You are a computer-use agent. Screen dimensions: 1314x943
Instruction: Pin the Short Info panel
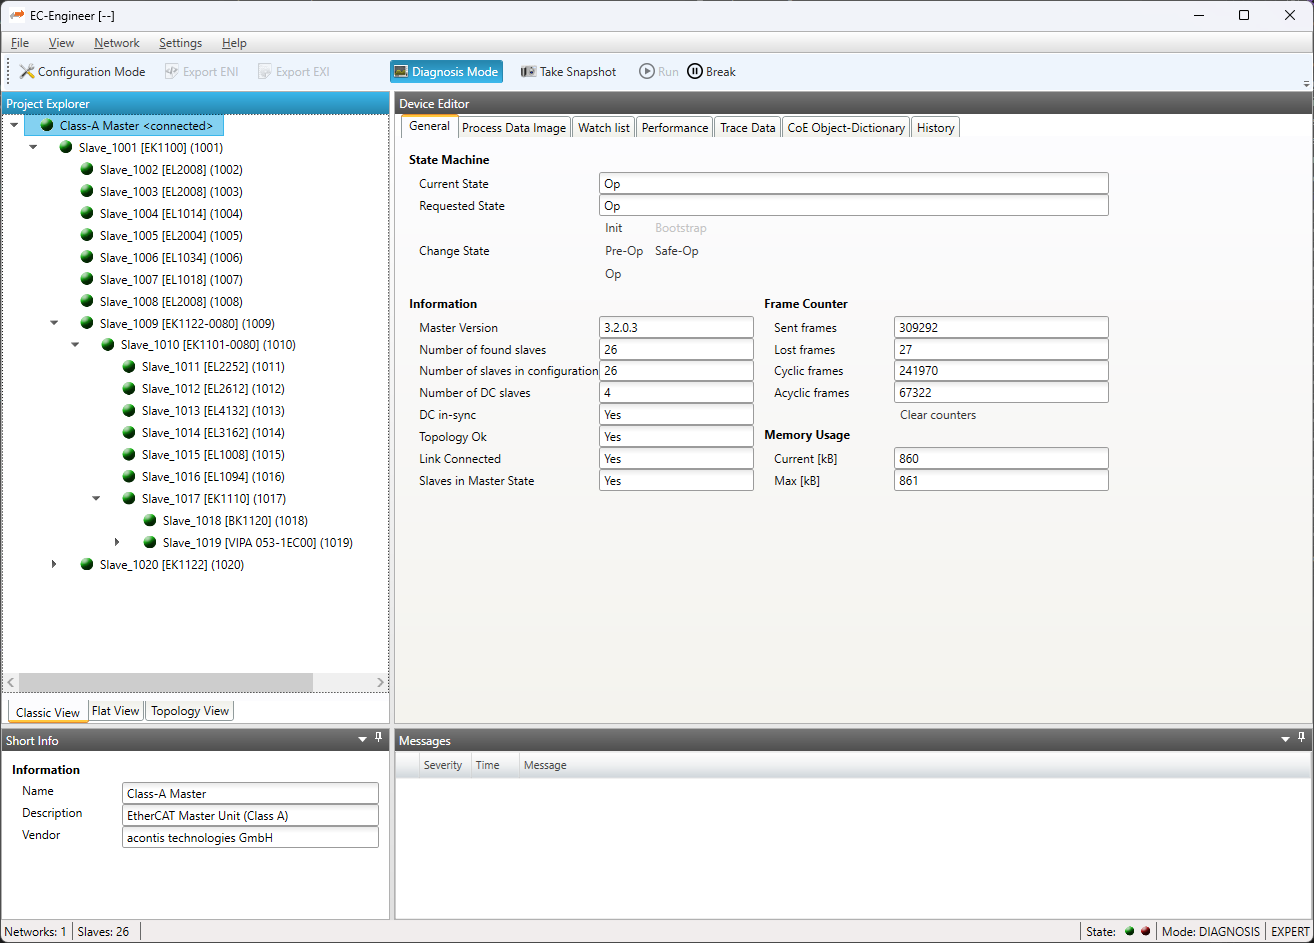click(379, 738)
